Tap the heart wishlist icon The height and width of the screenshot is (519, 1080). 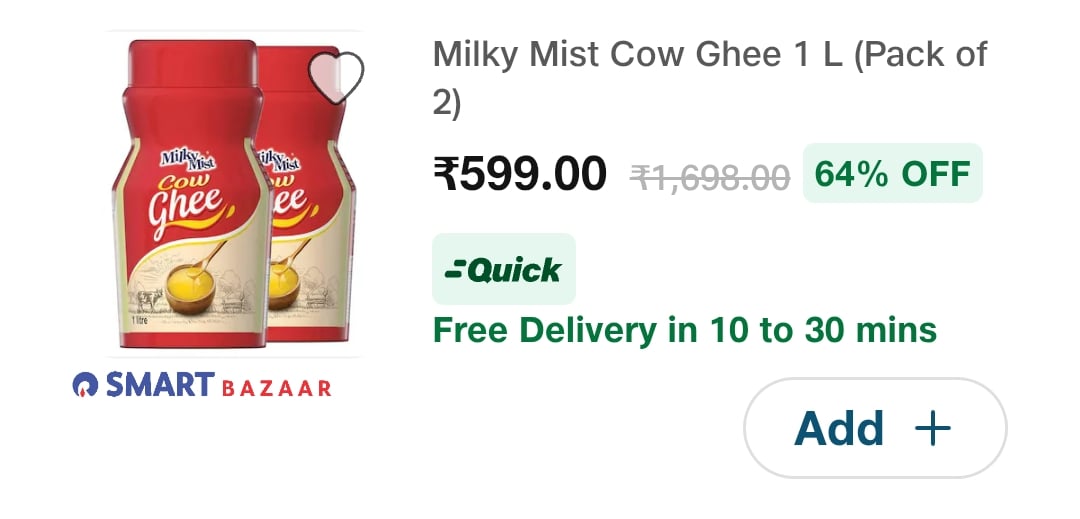(335, 78)
